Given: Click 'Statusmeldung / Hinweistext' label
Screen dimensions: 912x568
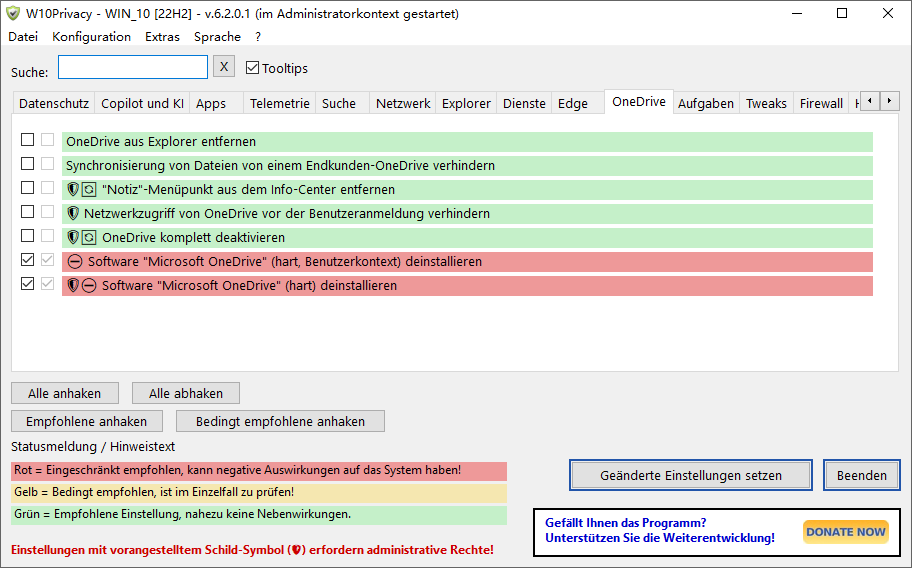Looking at the screenshot, I should (x=93, y=446).
